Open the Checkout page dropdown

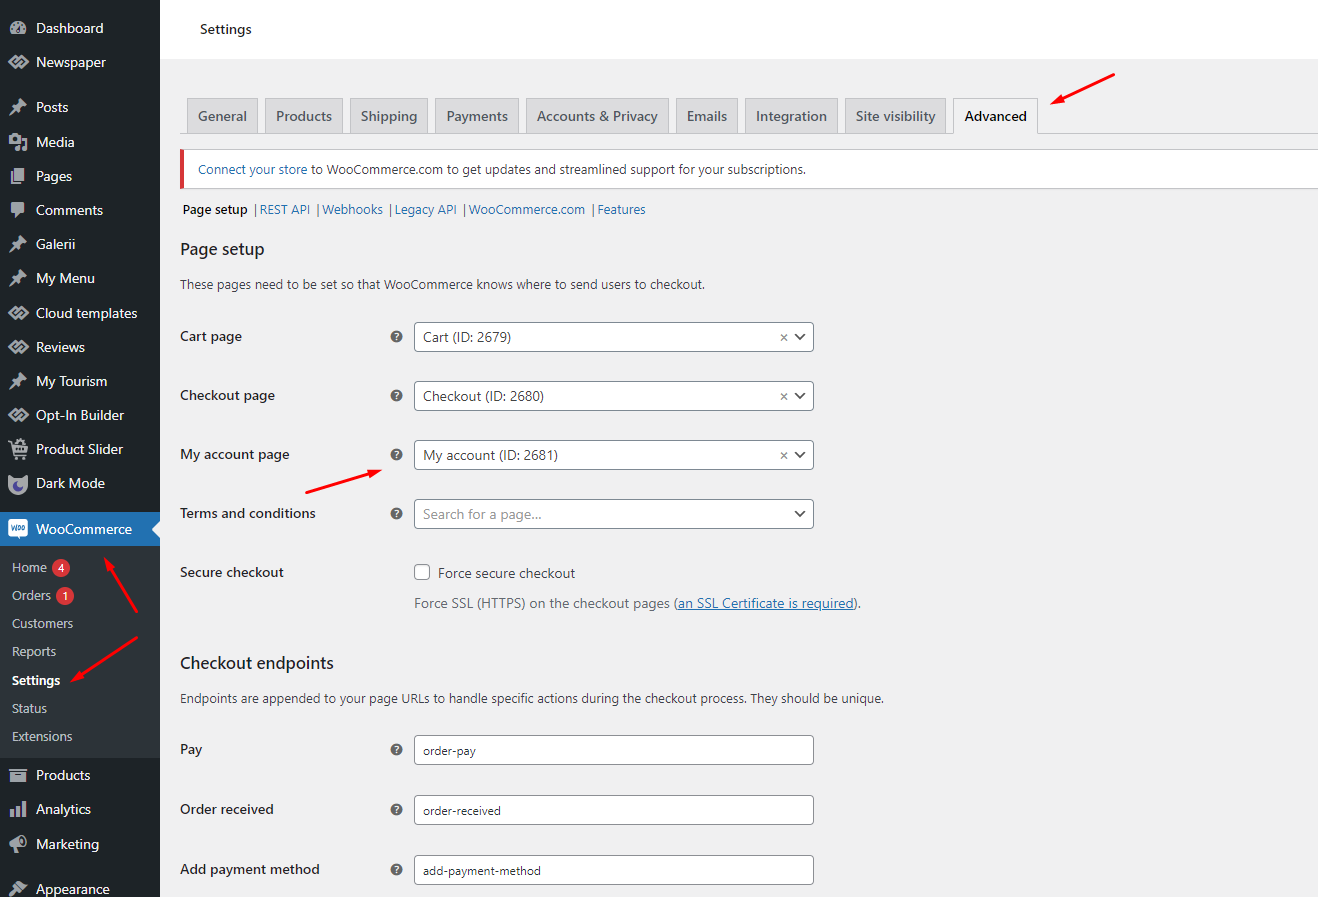(x=614, y=396)
